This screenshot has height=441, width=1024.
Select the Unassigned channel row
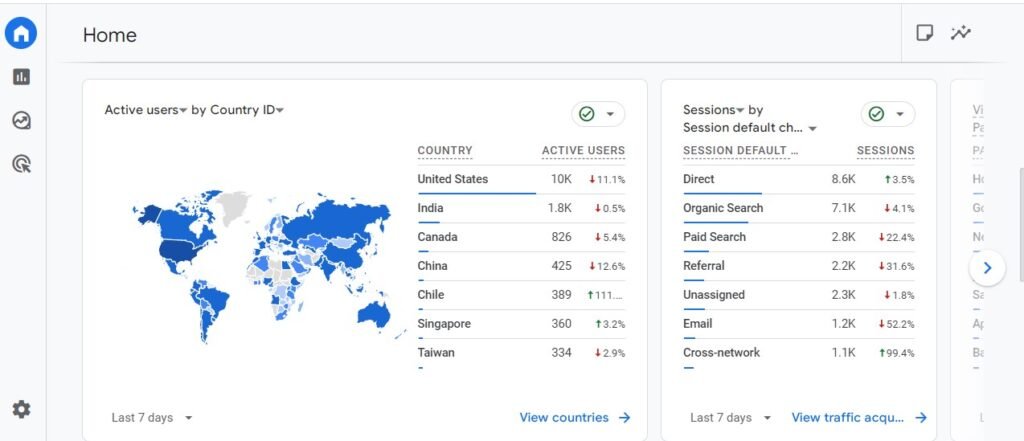pos(799,295)
